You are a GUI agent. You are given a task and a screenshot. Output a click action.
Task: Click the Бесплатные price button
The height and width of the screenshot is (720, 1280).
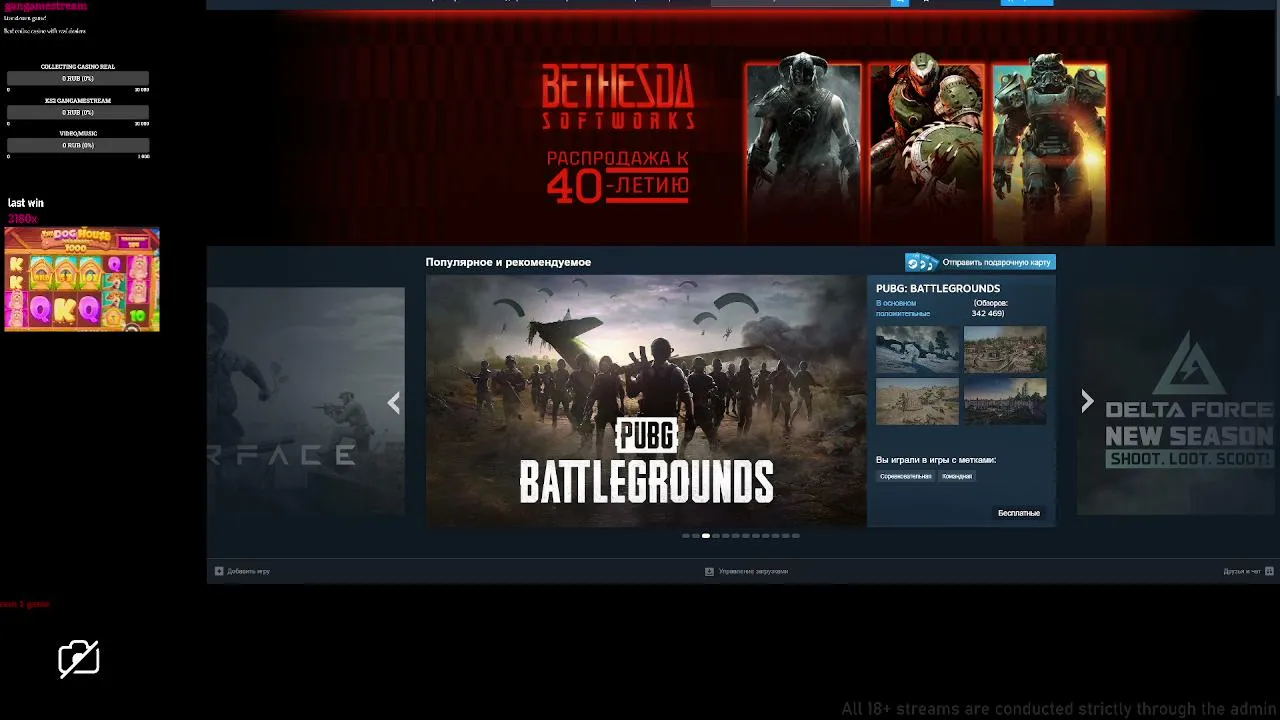(x=1019, y=513)
